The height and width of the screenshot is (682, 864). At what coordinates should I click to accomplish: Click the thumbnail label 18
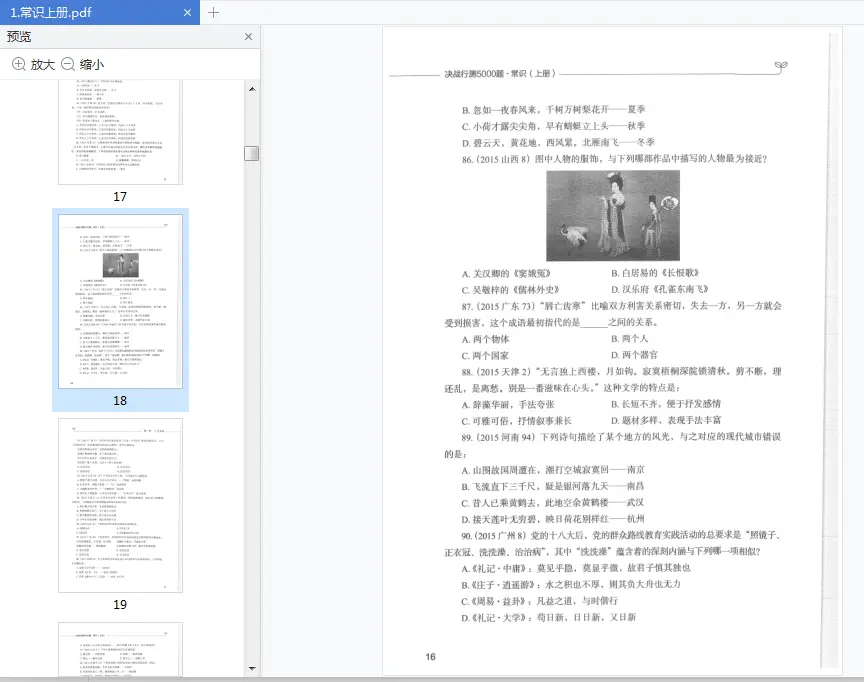120,400
